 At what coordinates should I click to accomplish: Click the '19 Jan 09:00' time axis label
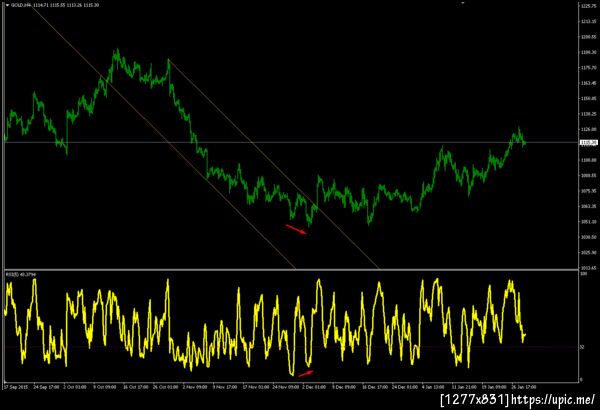click(x=494, y=387)
